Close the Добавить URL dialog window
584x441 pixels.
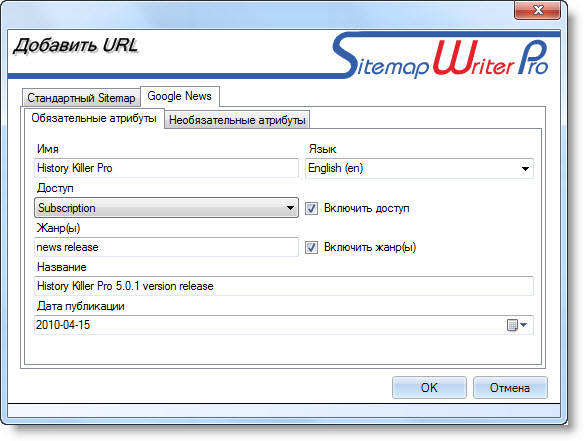537,10
